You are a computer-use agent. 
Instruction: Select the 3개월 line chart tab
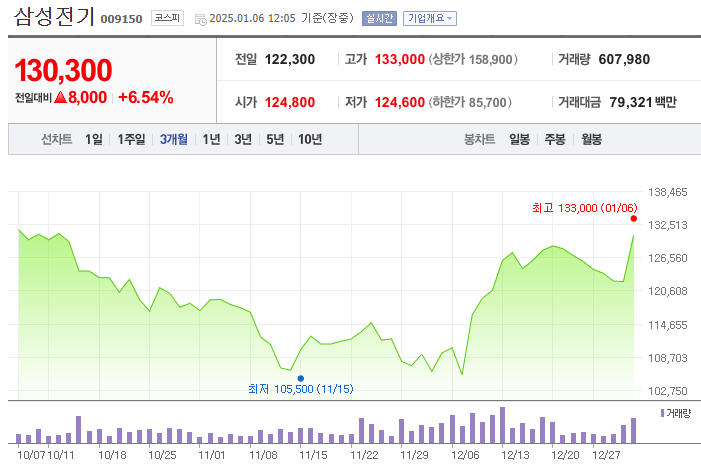click(x=173, y=139)
